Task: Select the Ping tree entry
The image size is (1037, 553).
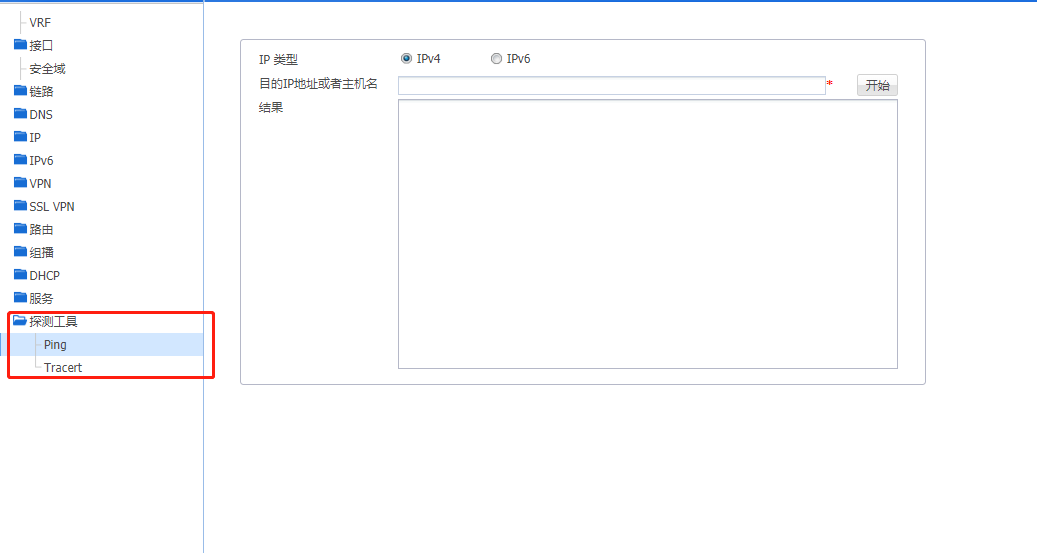Action: pyautogui.click(x=55, y=345)
